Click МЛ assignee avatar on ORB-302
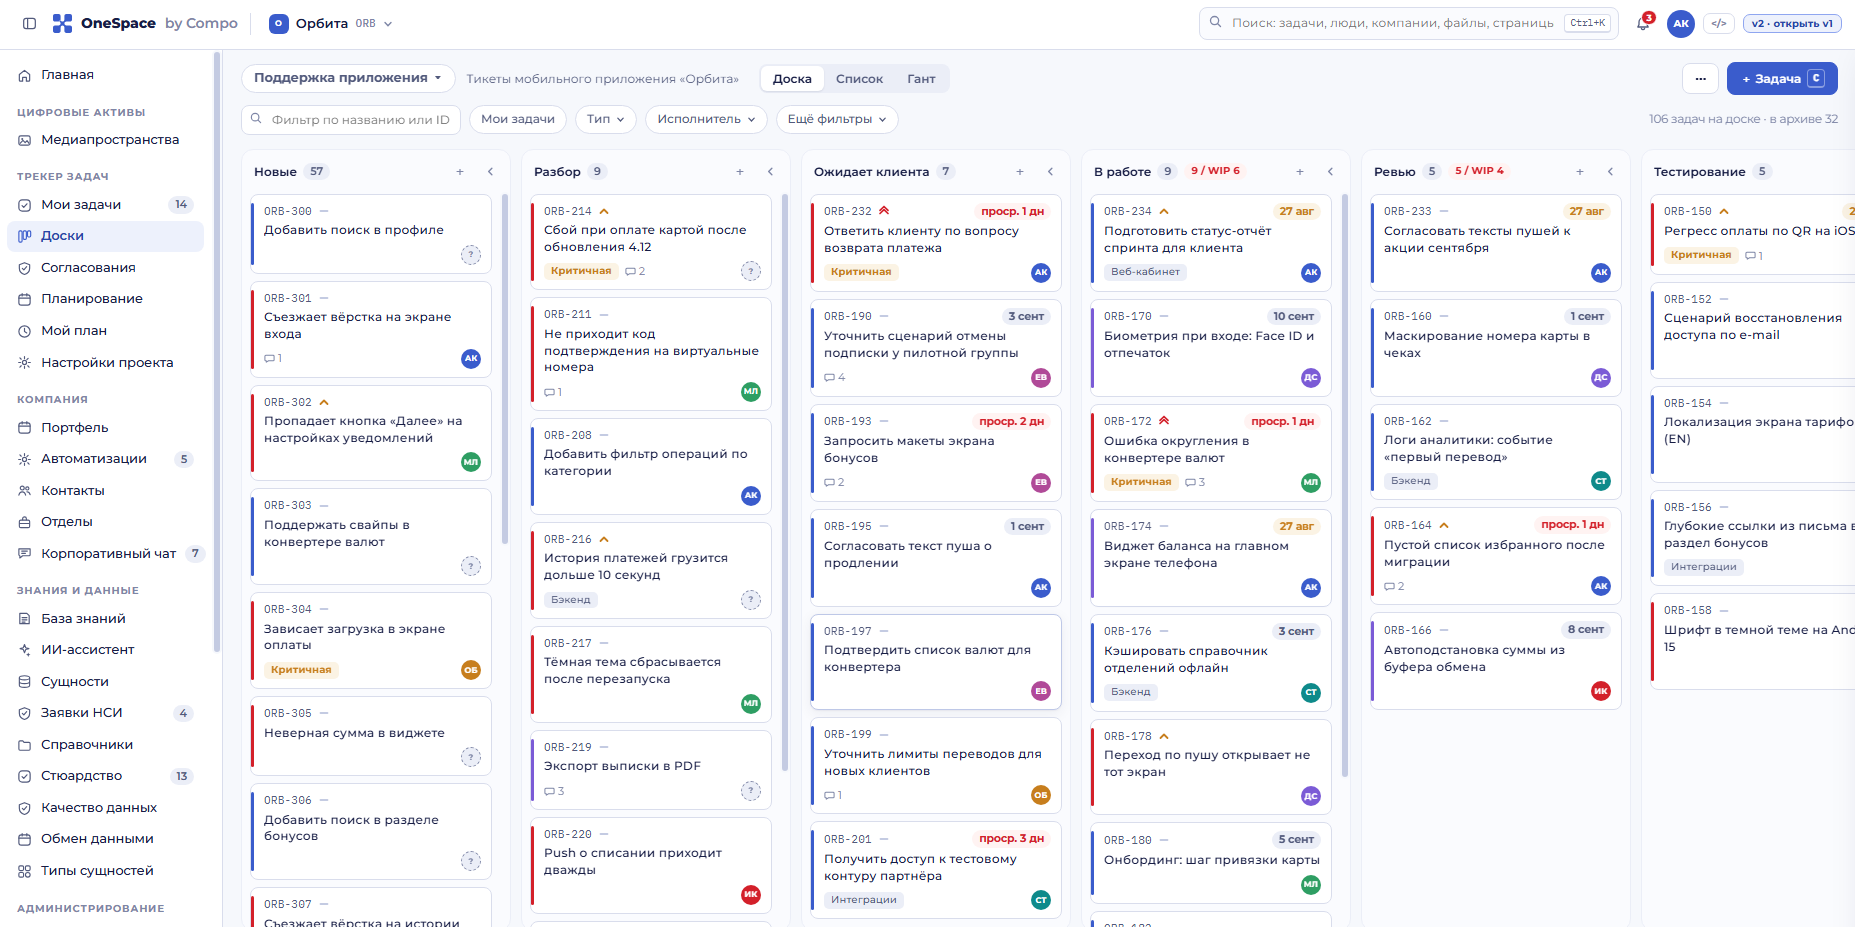Screen dimensions: 1855x927 pyautogui.click(x=471, y=462)
